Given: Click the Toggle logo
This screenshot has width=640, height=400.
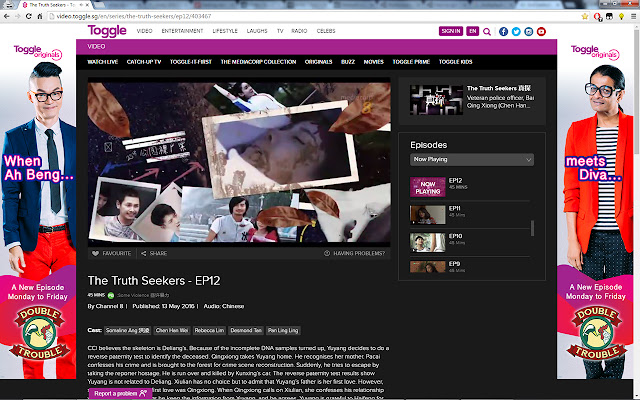Looking at the screenshot, I should click(107, 31).
